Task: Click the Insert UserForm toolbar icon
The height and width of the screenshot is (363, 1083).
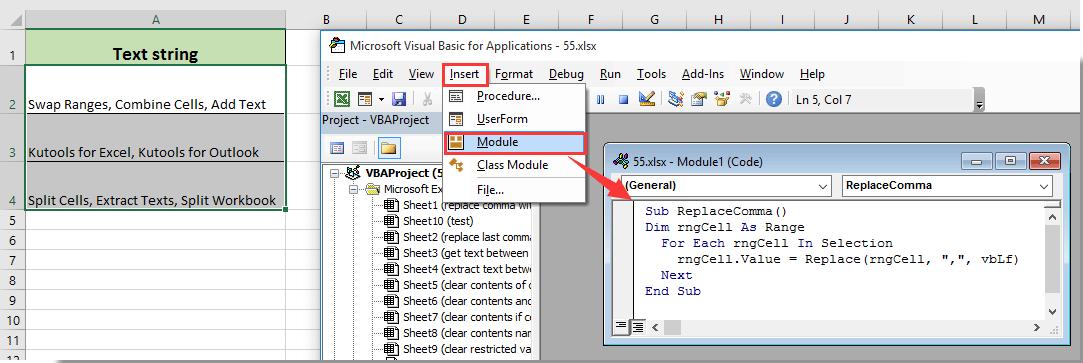Action: pyautogui.click(x=364, y=99)
